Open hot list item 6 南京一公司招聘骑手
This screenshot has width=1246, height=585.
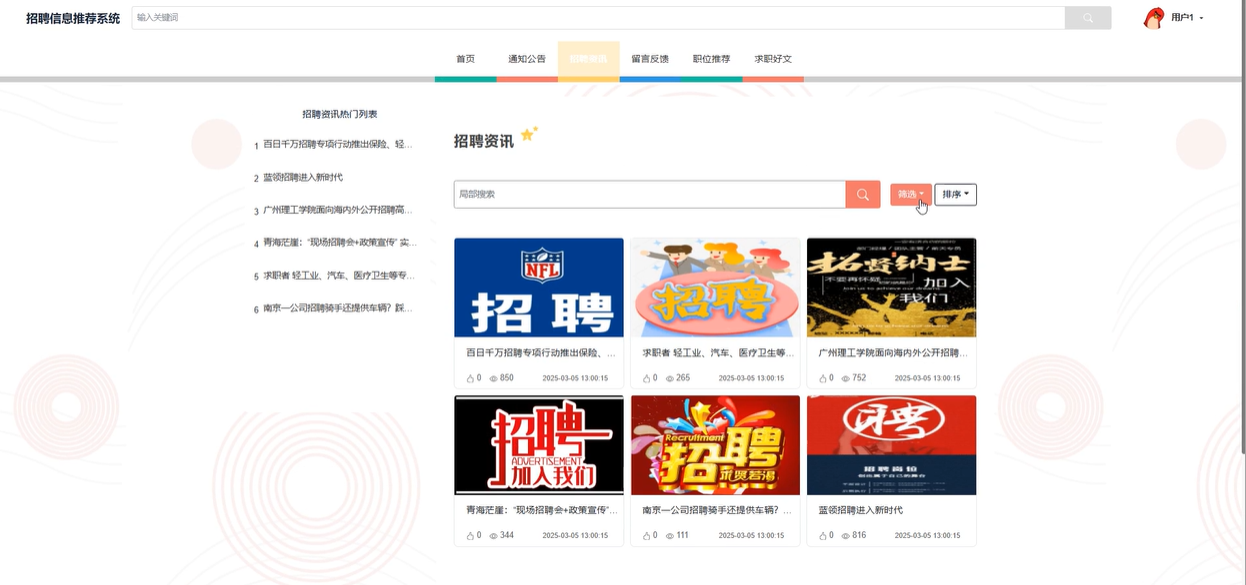(x=338, y=309)
